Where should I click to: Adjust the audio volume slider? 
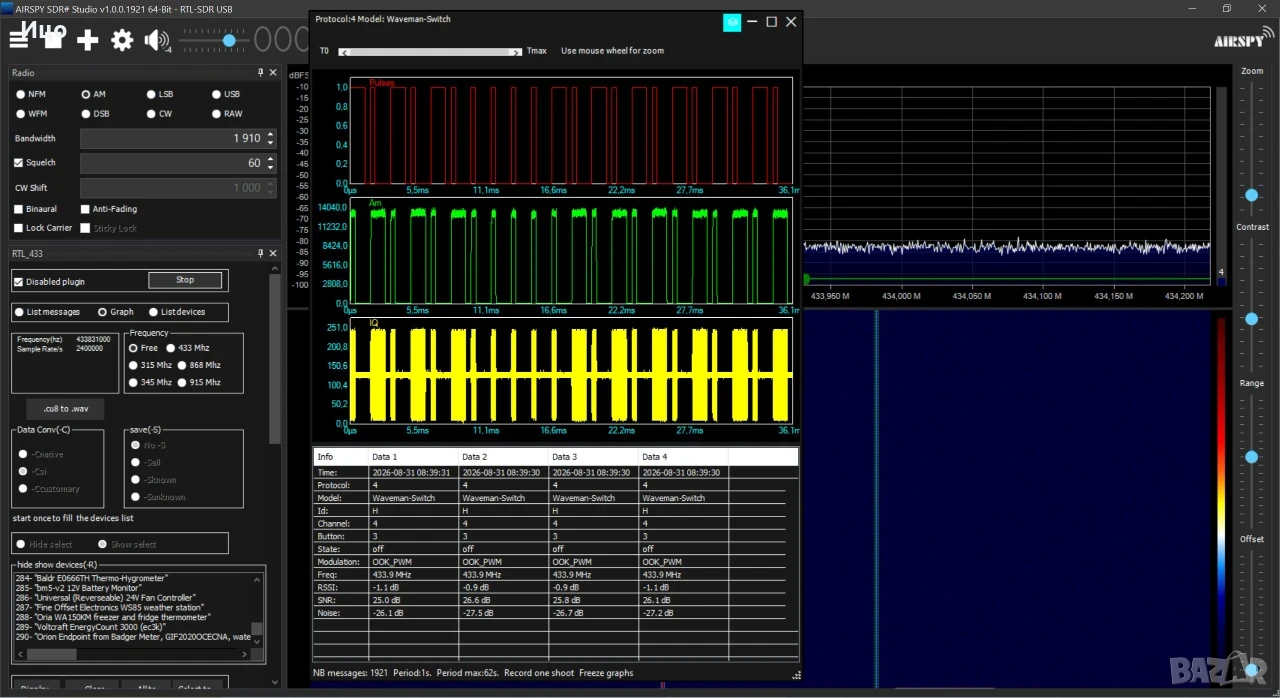(x=229, y=40)
